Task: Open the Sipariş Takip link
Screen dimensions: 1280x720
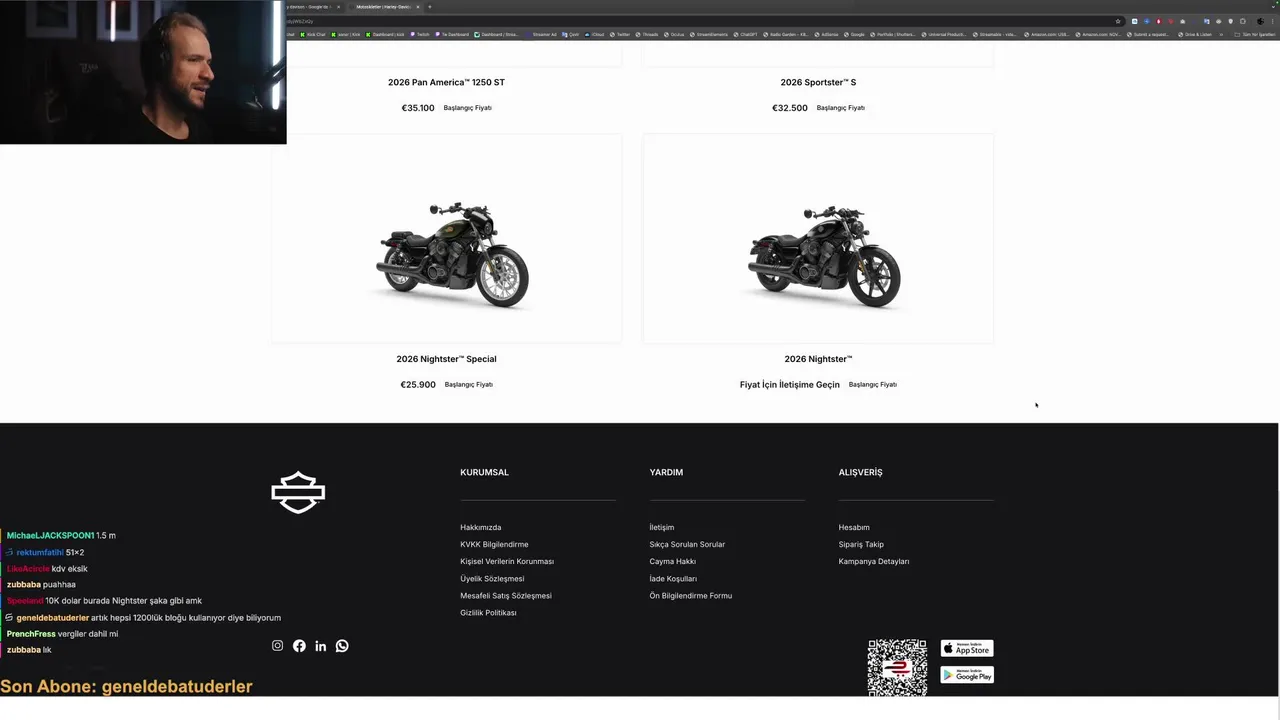Action: tap(861, 545)
